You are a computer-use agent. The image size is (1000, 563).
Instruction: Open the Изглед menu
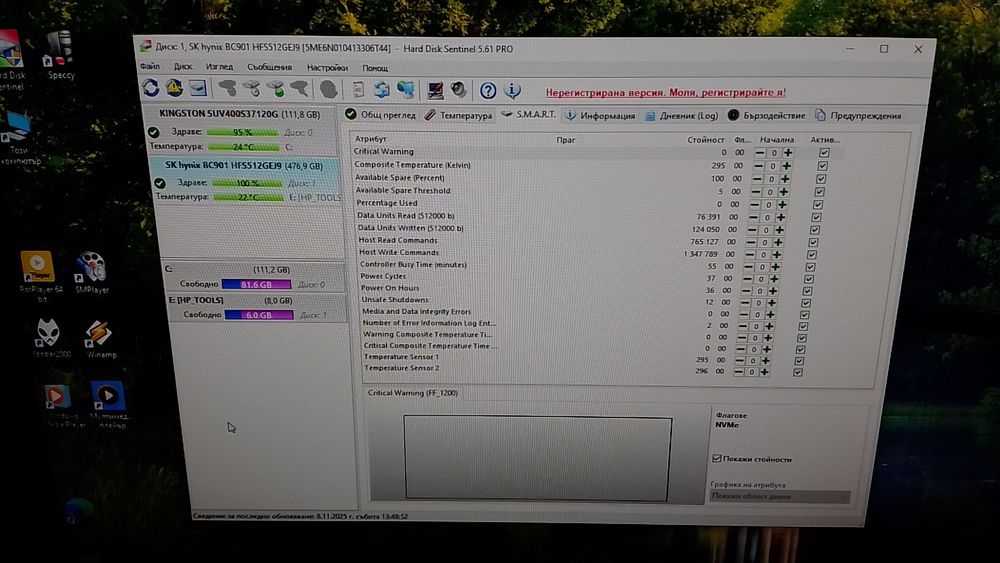219,66
